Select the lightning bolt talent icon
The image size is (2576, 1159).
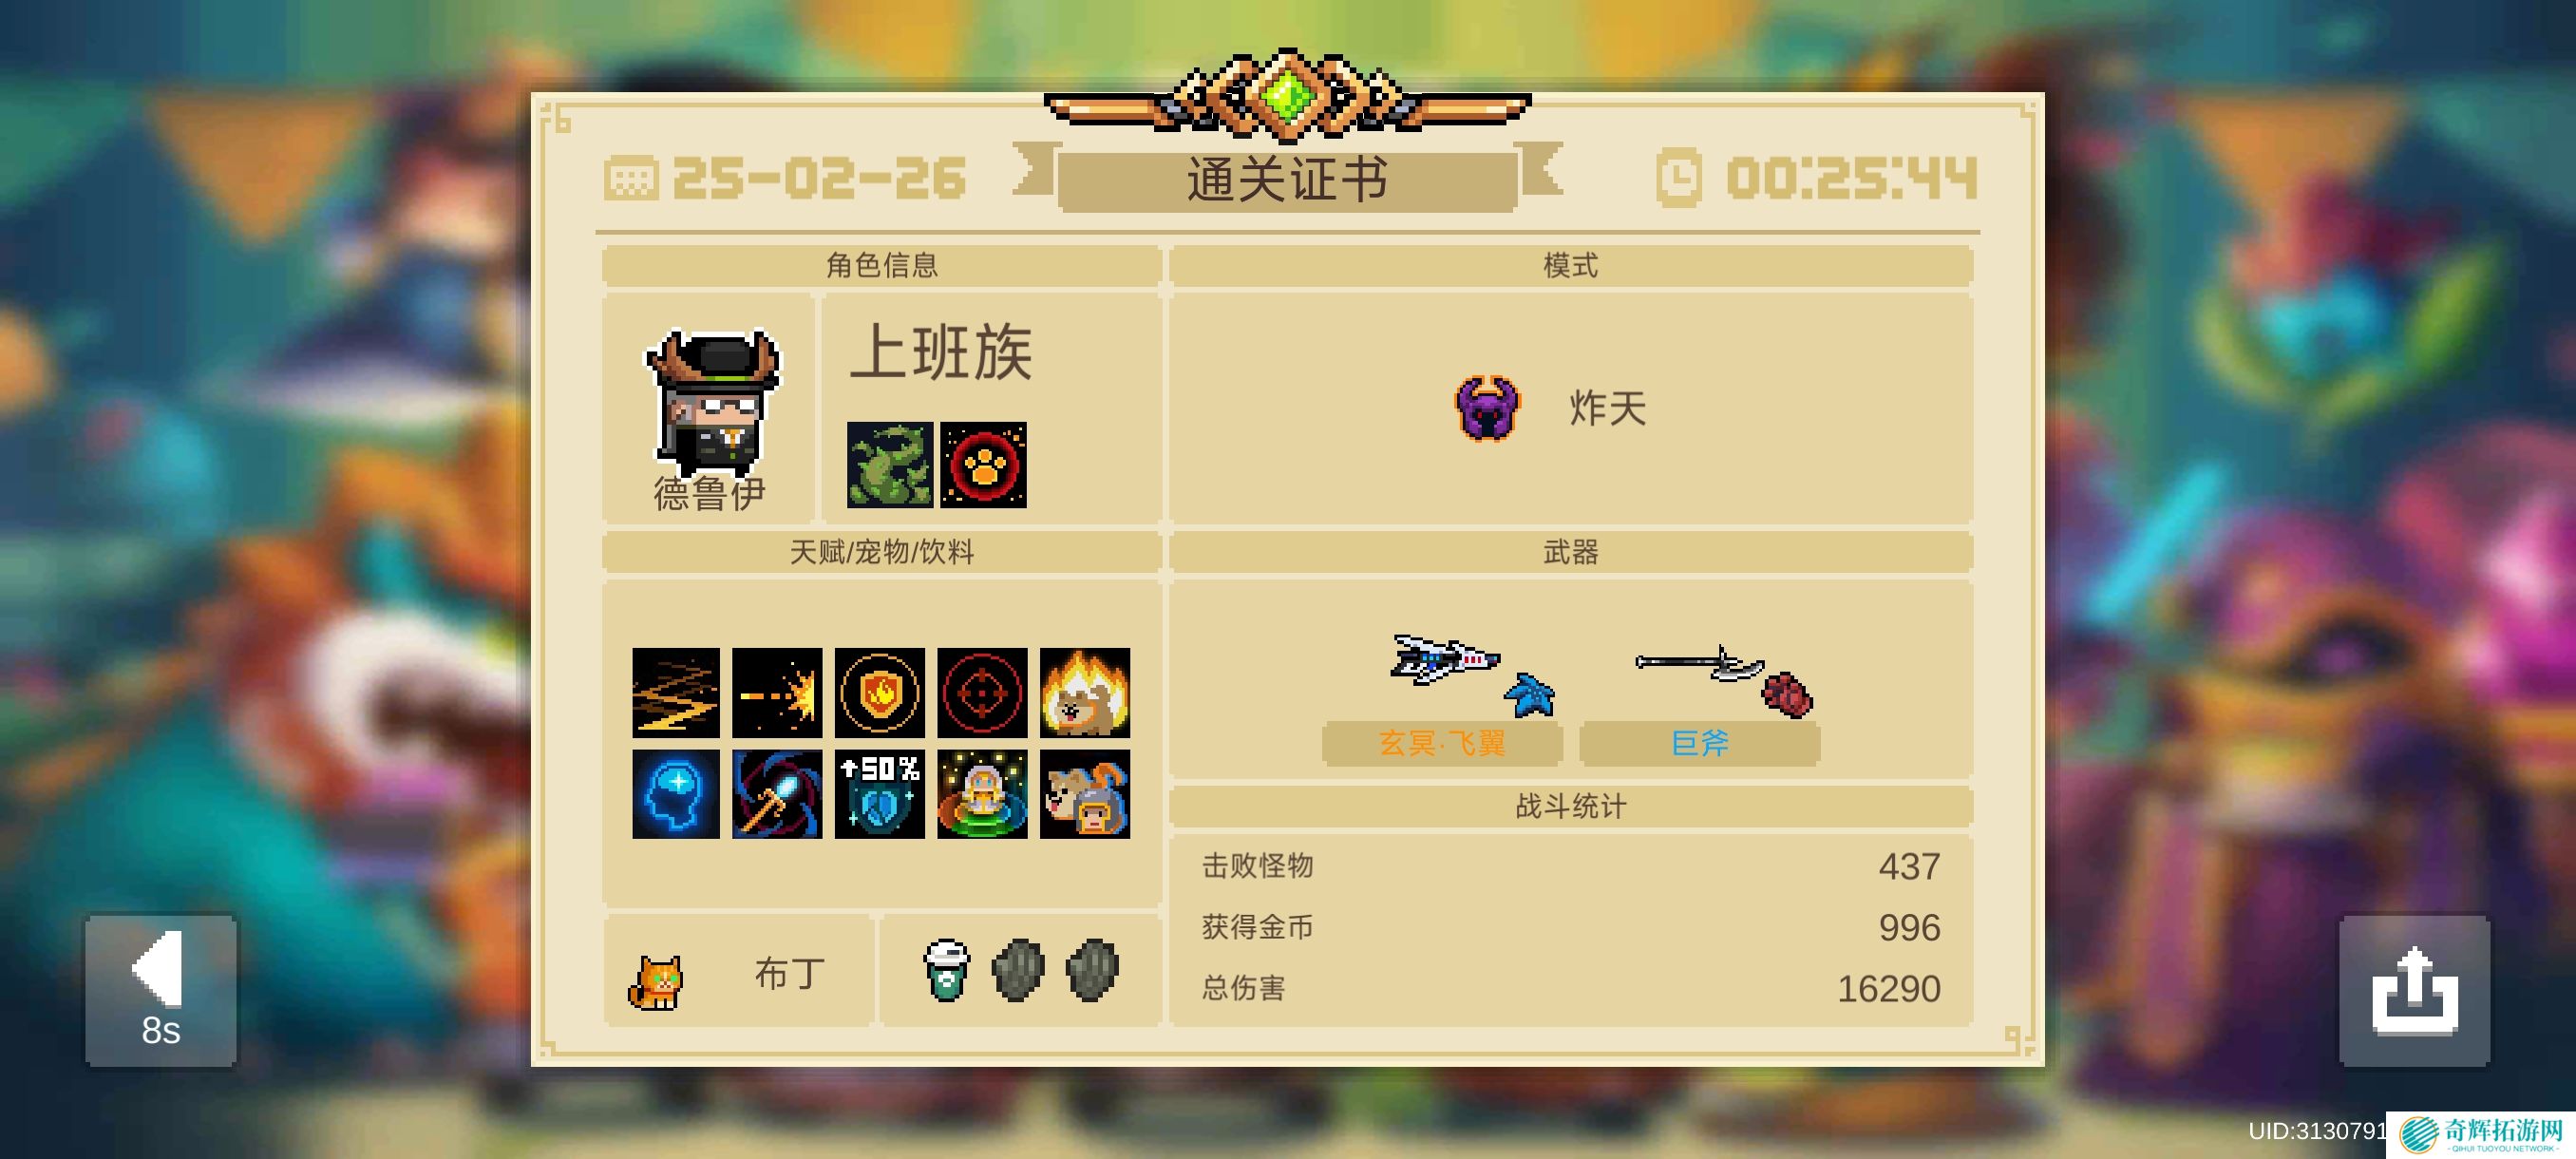(x=676, y=692)
